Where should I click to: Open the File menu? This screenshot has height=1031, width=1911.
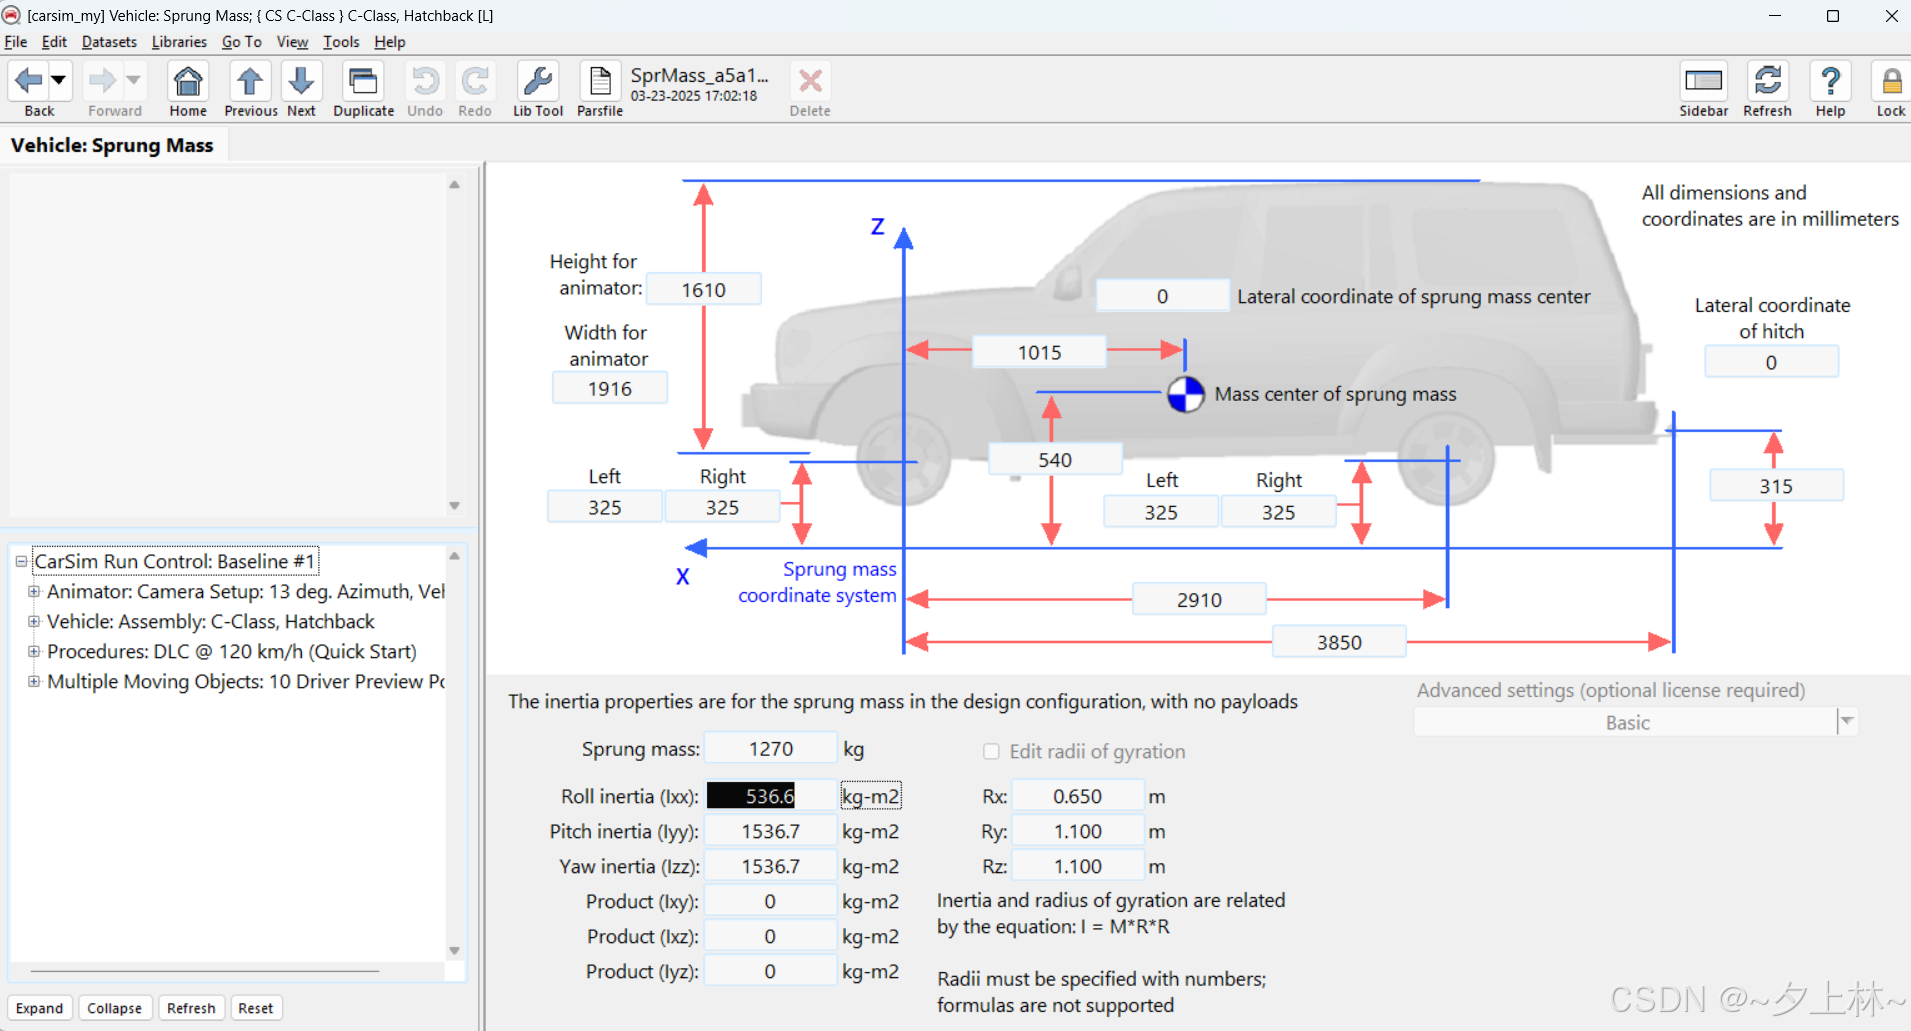(x=16, y=42)
